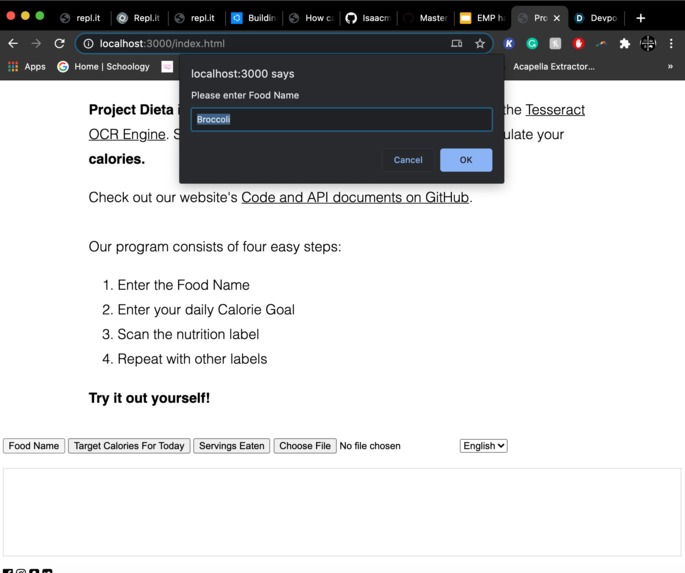This screenshot has height=573, width=685.
Task: Open Chrome three-dot menu
Action: pos(671,44)
